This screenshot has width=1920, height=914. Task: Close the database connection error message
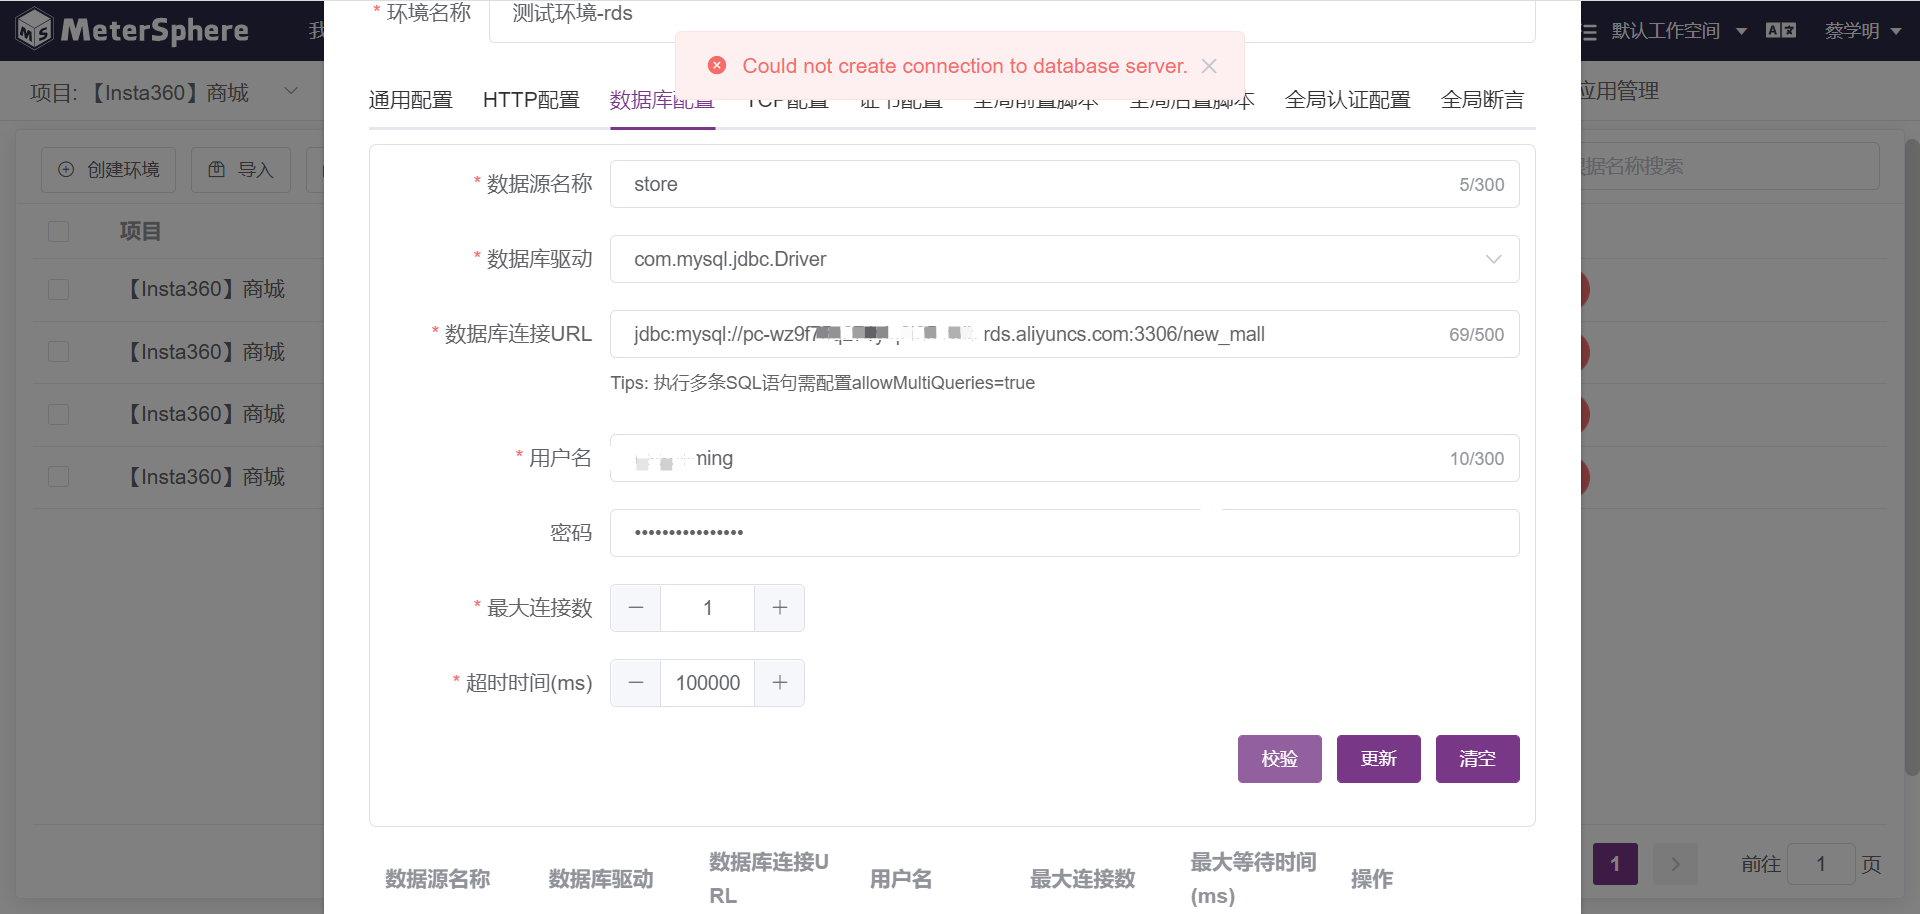coord(1209,66)
